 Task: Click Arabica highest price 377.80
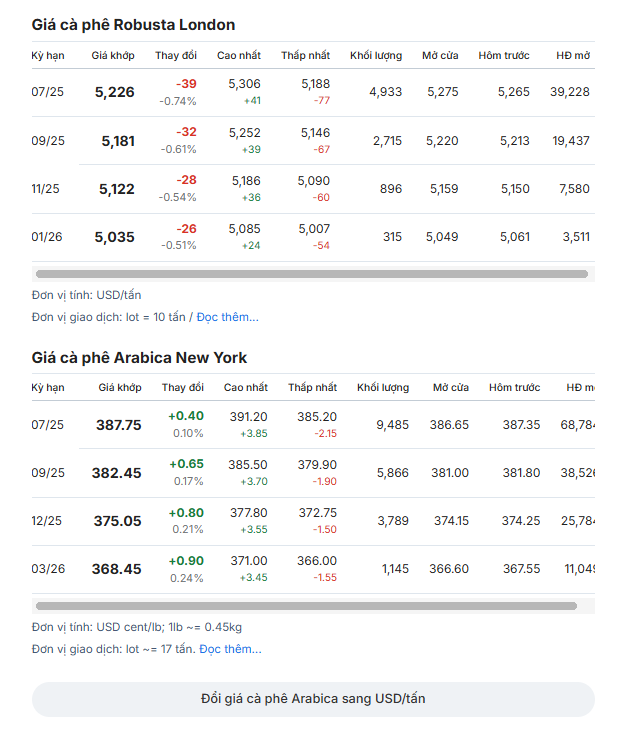click(248, 513)
